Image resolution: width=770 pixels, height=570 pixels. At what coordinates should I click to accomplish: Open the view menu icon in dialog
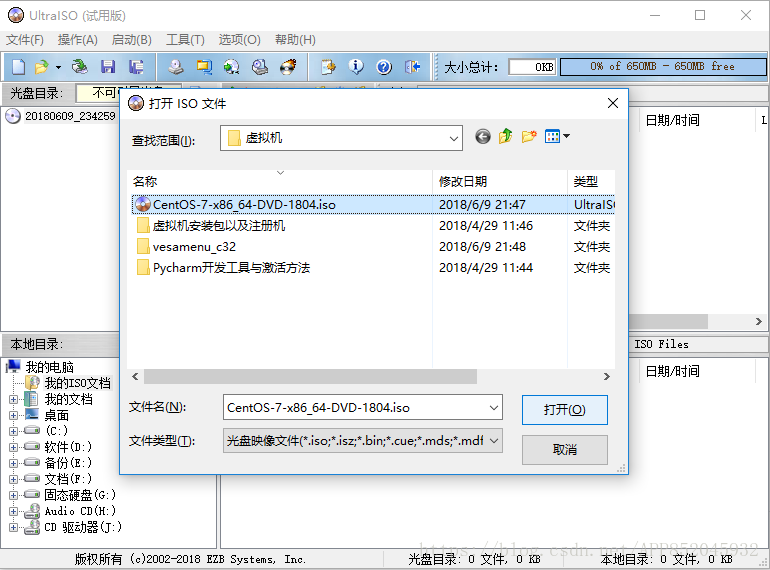coord(557,136)
